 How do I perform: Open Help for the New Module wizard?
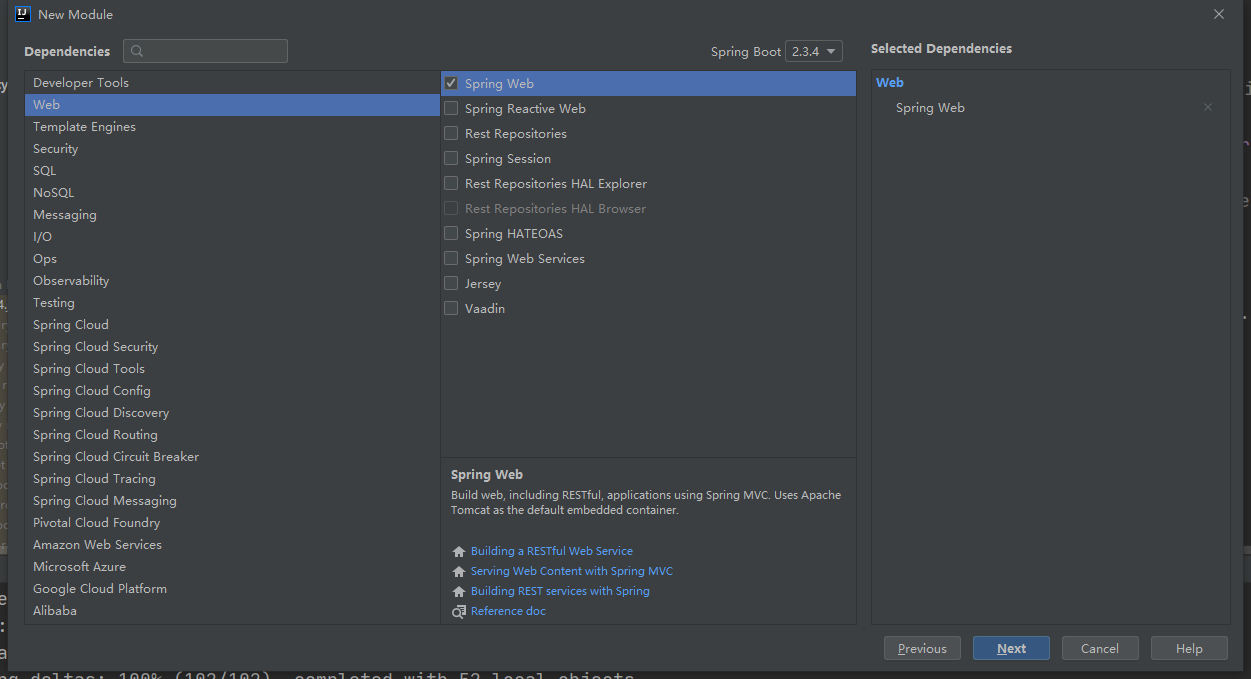(1189, 648)
